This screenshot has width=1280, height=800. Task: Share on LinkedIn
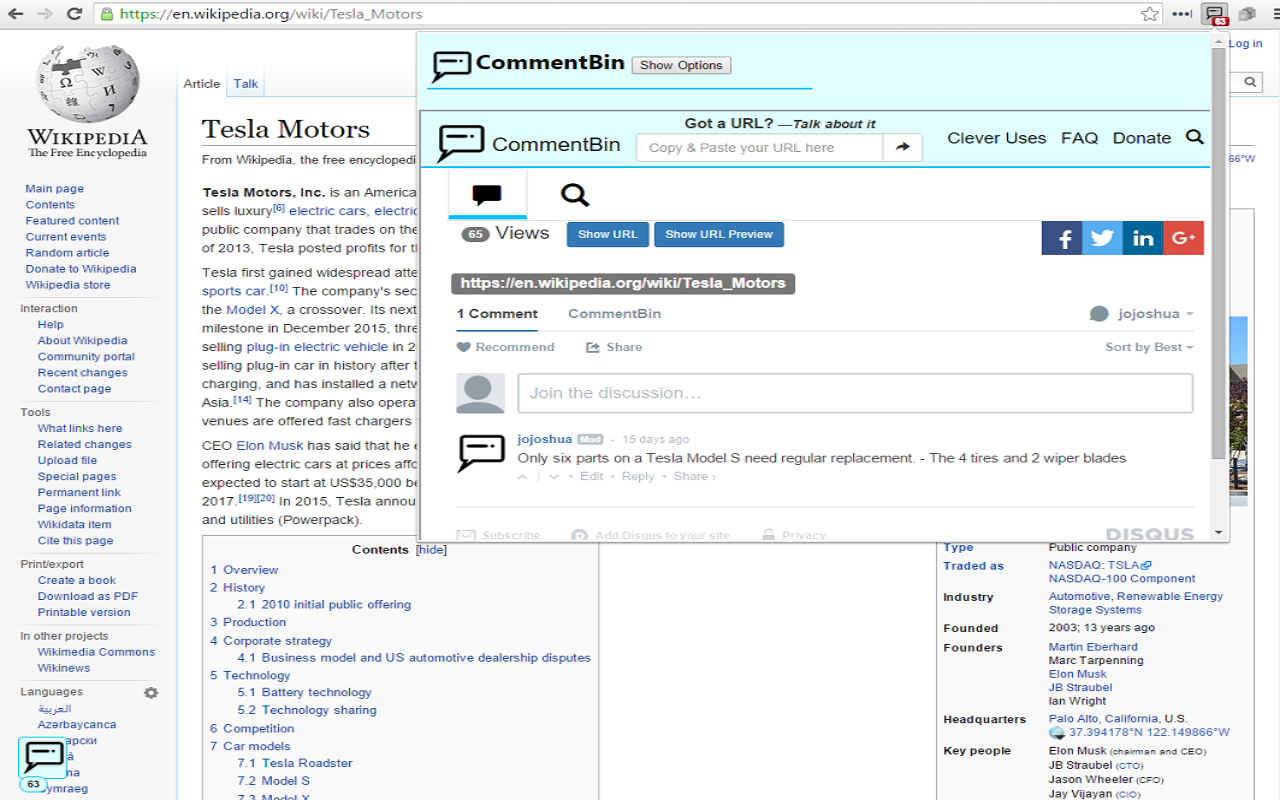pos(1143,238)
